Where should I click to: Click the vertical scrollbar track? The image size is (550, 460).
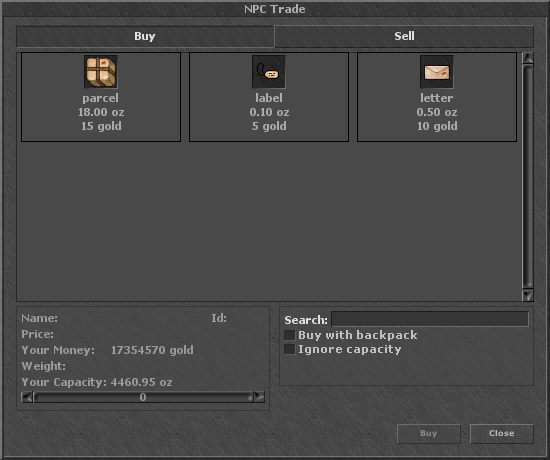(x=528, y=176)
